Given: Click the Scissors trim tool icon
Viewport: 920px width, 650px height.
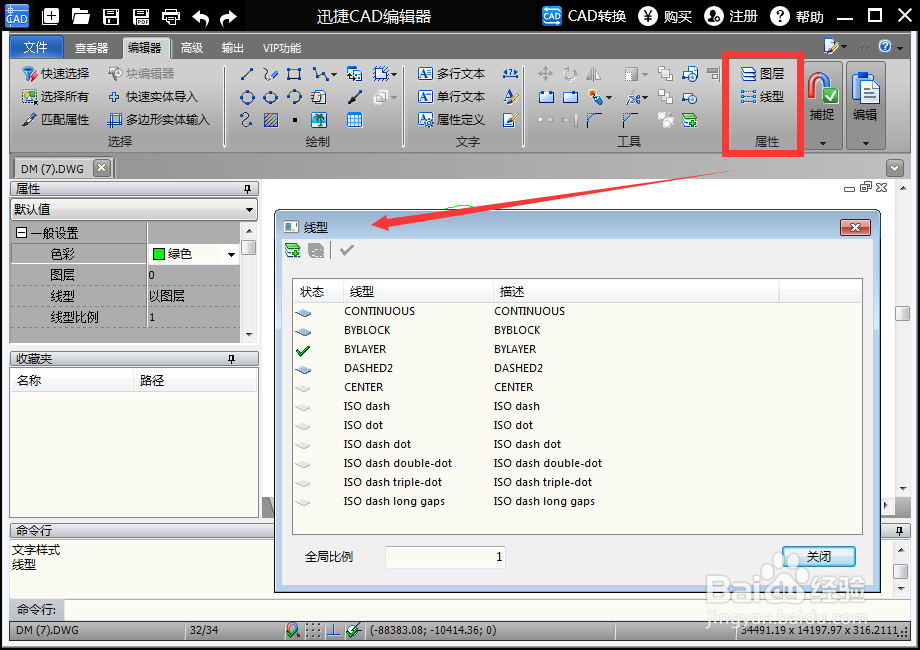Looking at the screenshot, I should tap(633, 97).
